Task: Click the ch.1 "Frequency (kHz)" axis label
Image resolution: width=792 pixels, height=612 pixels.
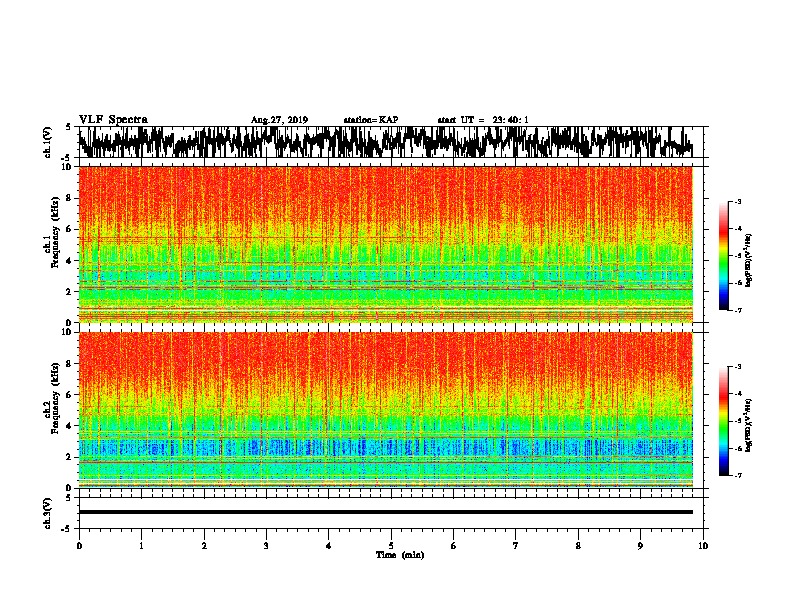Action: point(55,233)
